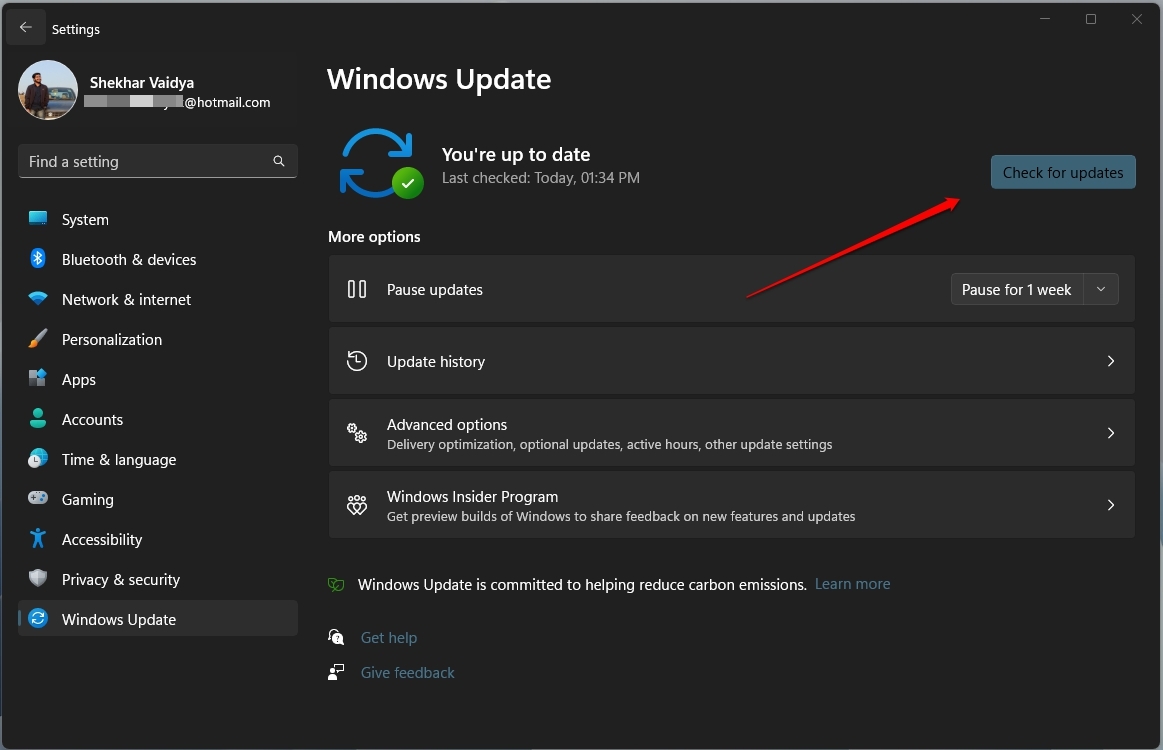Image resolution: width=1163 pixels, height=750 pixels.
Task: Go to Bluetooth & devices label
Action: (x=129, y=260)
